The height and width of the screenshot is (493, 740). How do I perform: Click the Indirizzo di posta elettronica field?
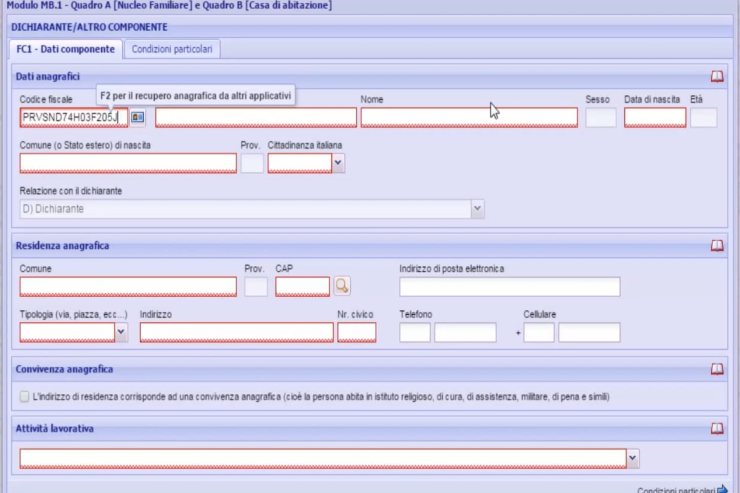[509, 287]
